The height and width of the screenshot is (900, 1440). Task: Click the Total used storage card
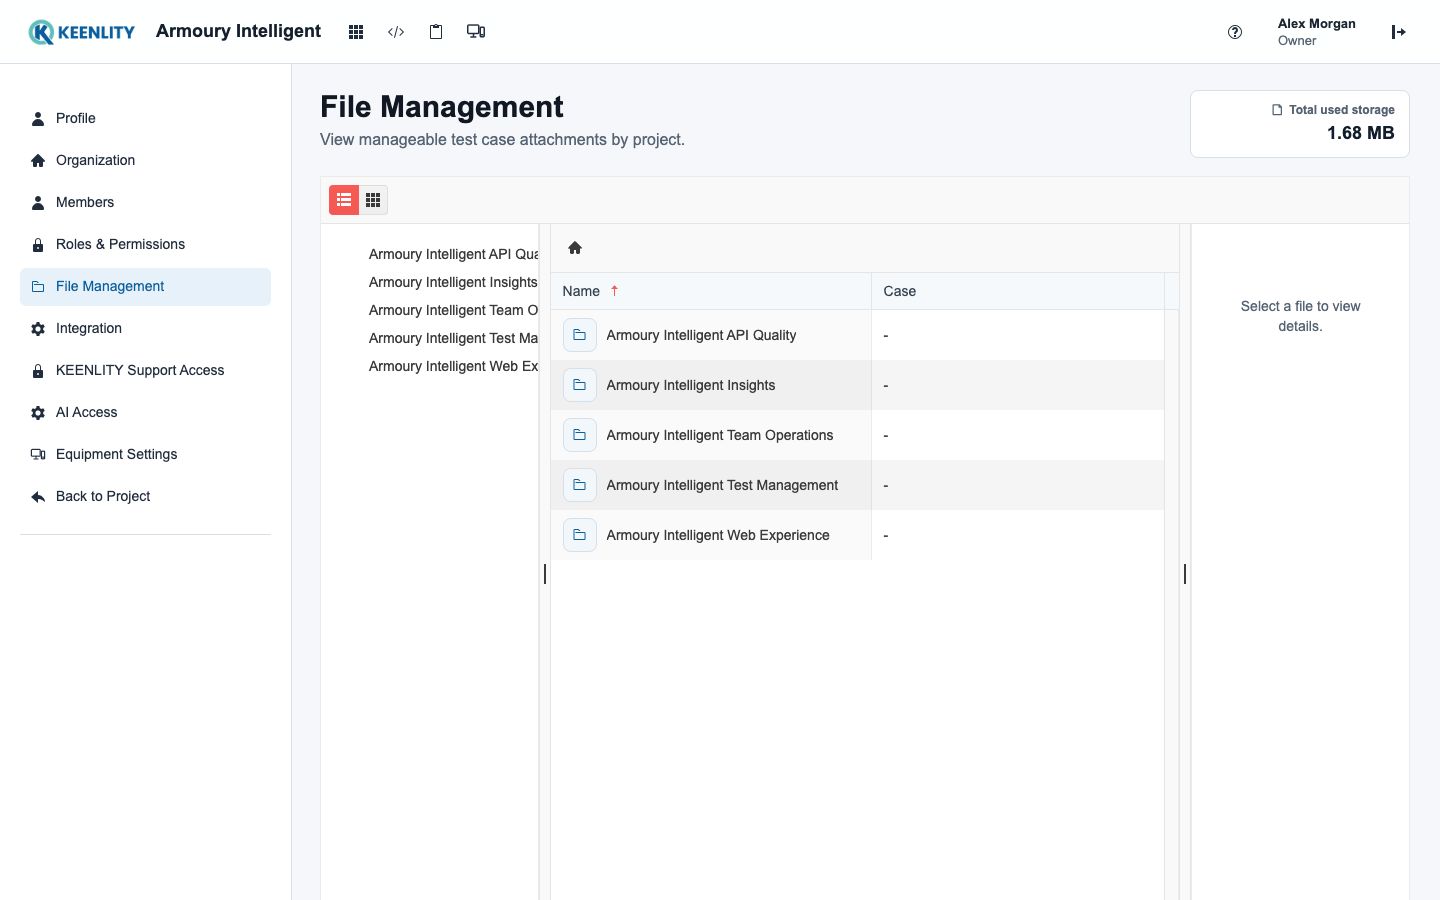point(1299,124)
